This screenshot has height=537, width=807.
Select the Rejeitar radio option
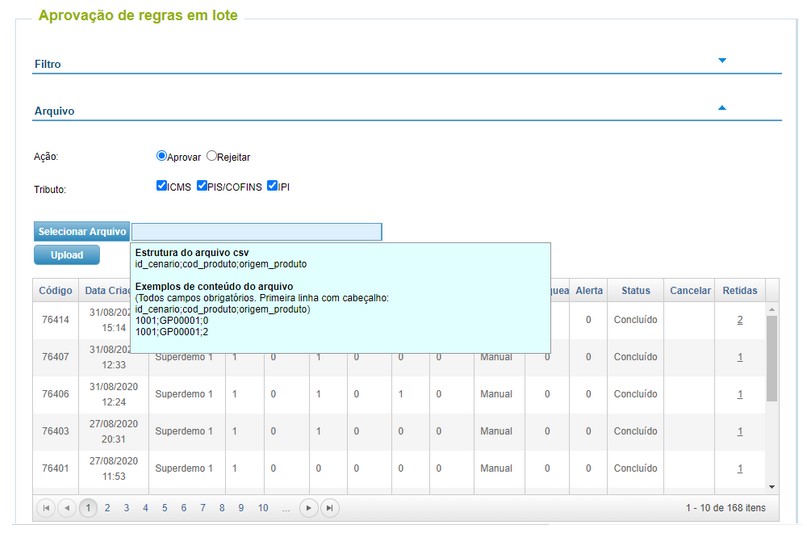[x=212, y=156]
